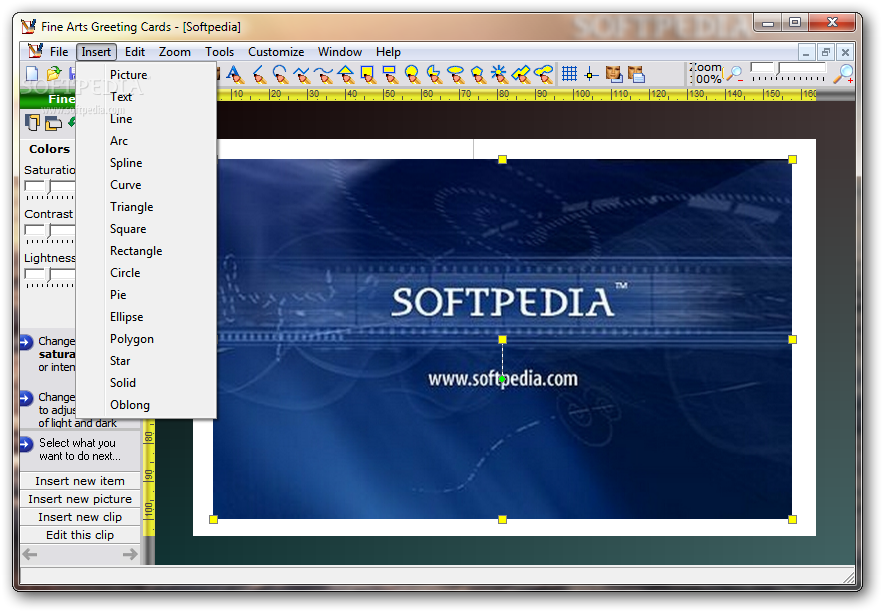Click the face picture insert icon

coord(613,74)
